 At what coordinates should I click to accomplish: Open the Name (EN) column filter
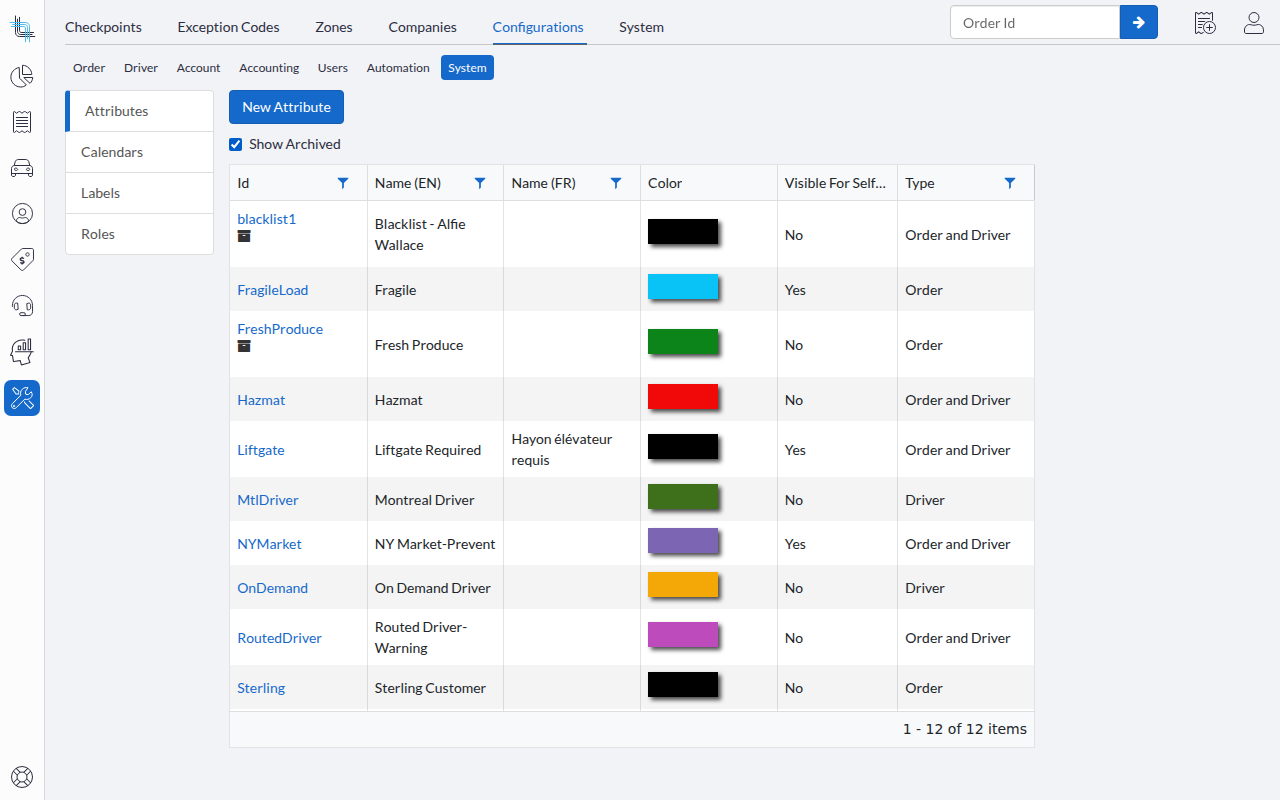(x=480, y=183)
